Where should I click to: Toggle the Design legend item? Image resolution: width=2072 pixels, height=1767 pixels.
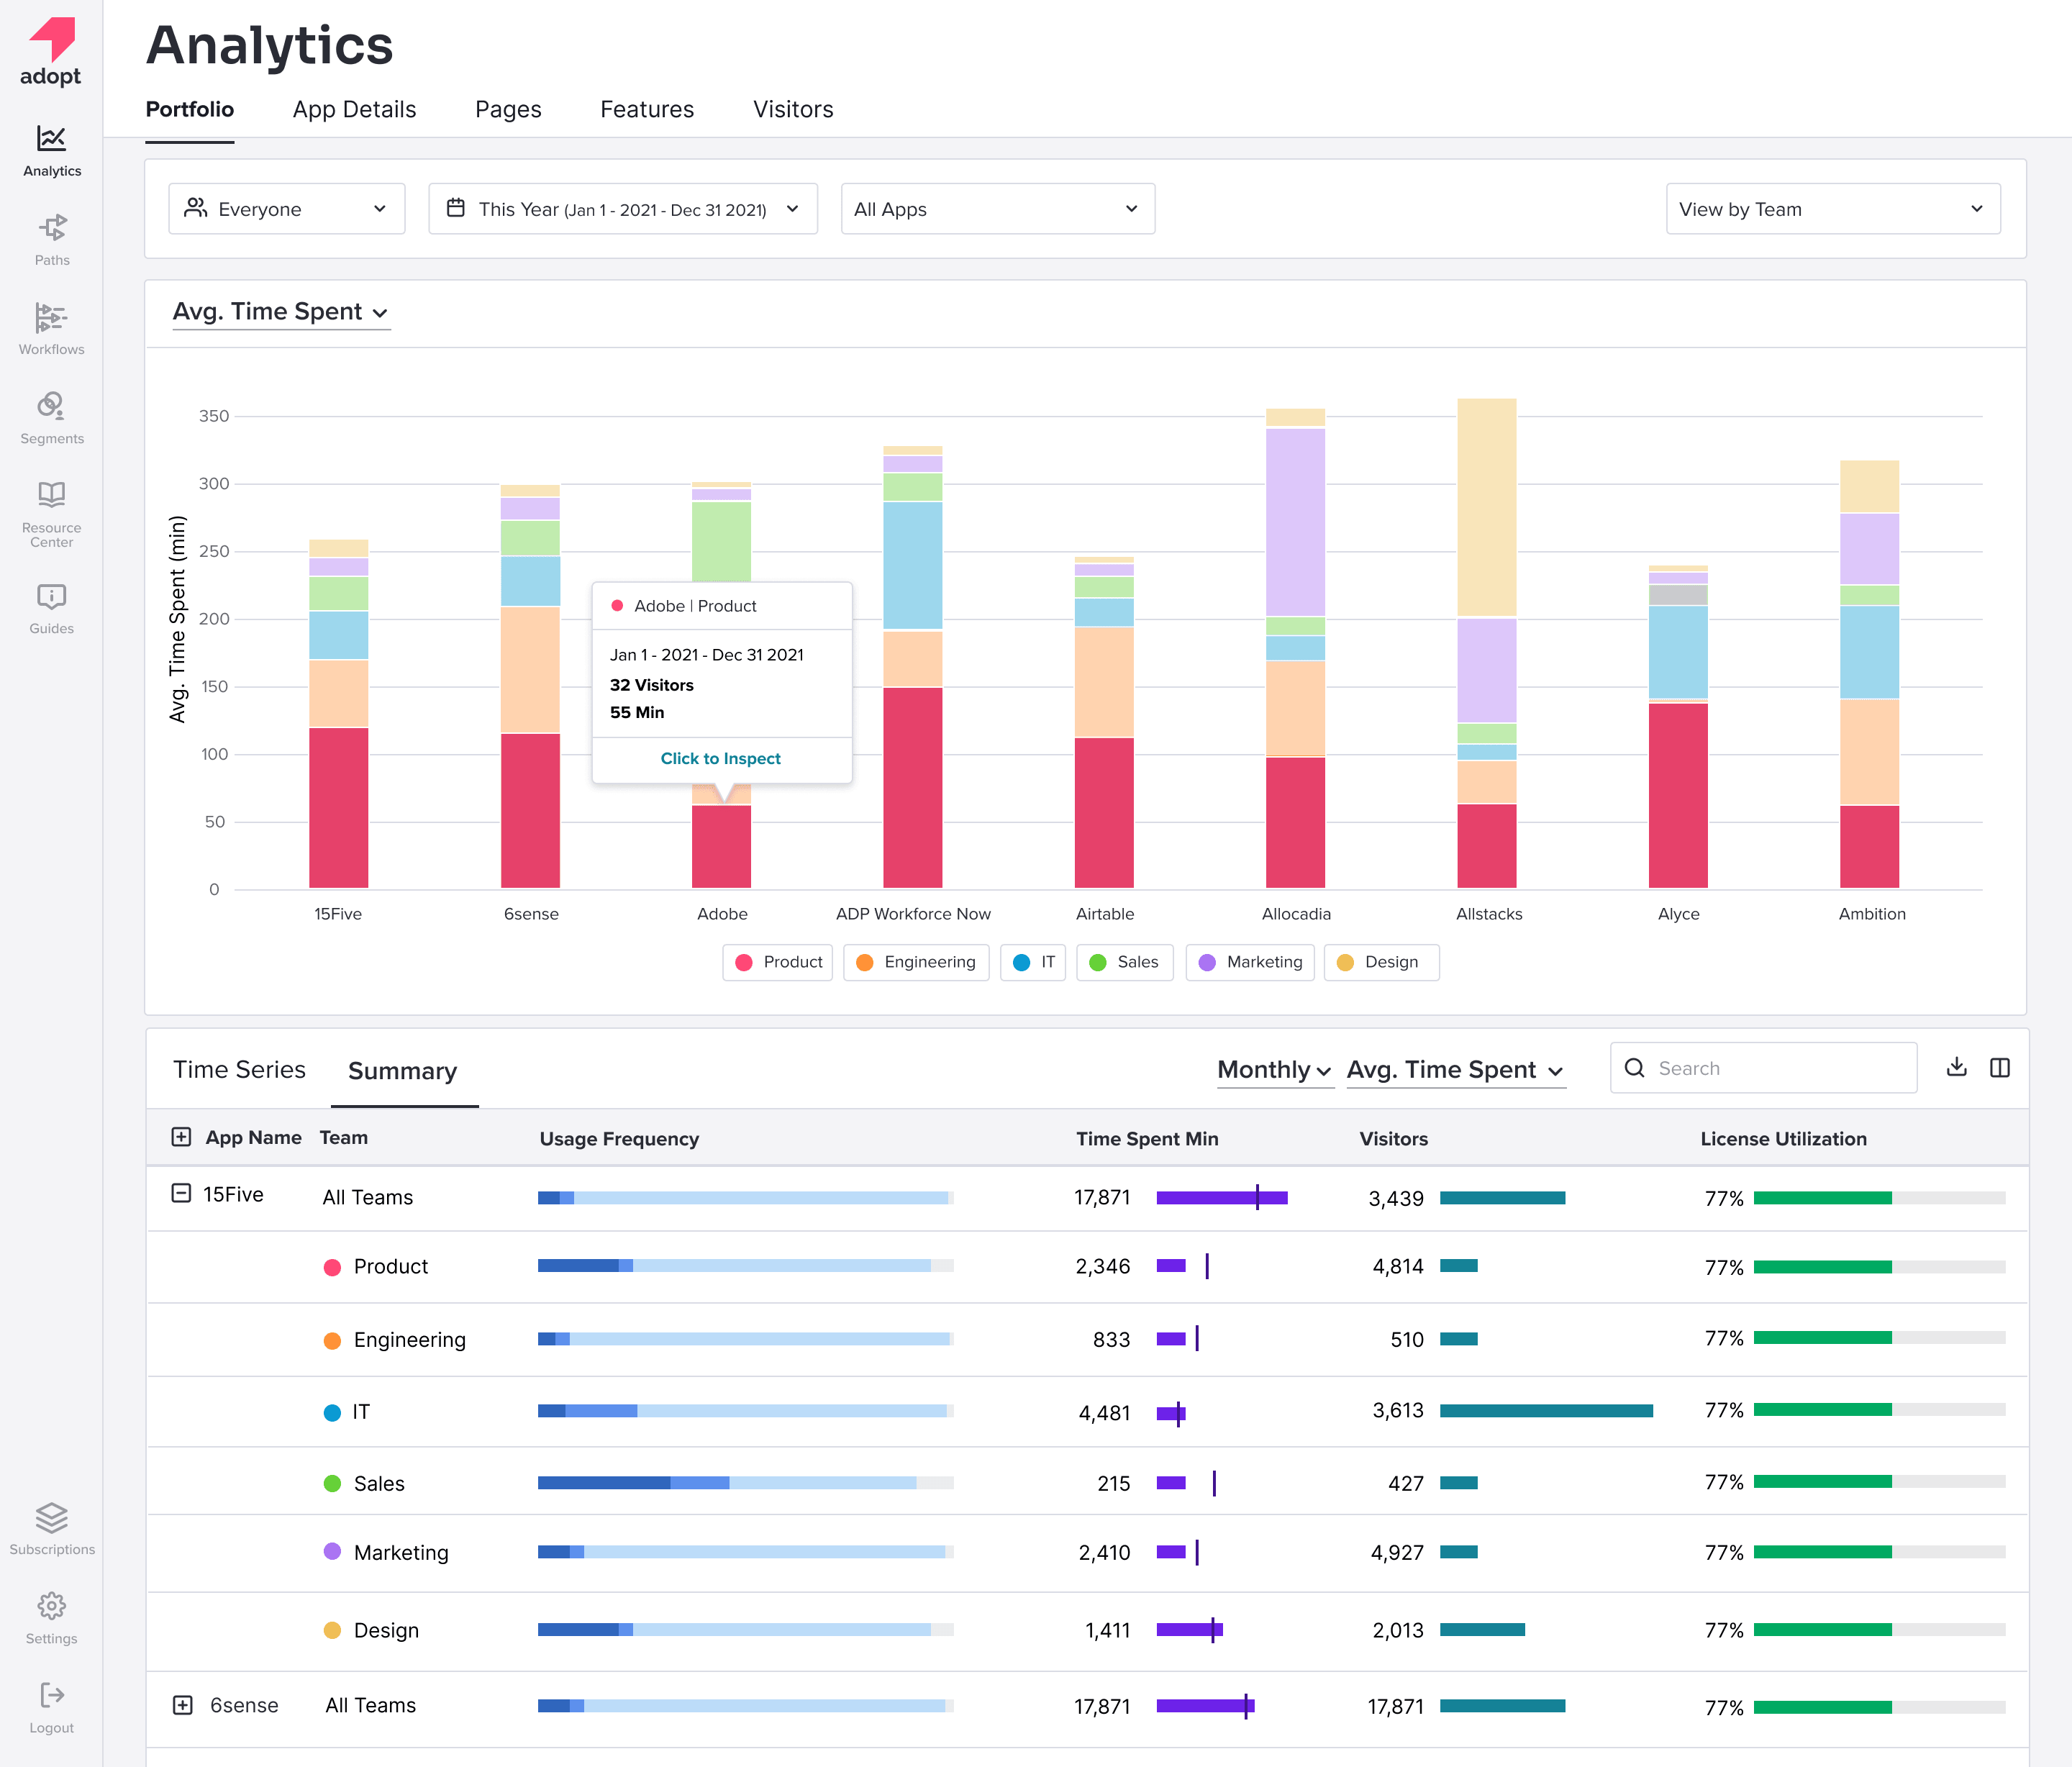1382,962
